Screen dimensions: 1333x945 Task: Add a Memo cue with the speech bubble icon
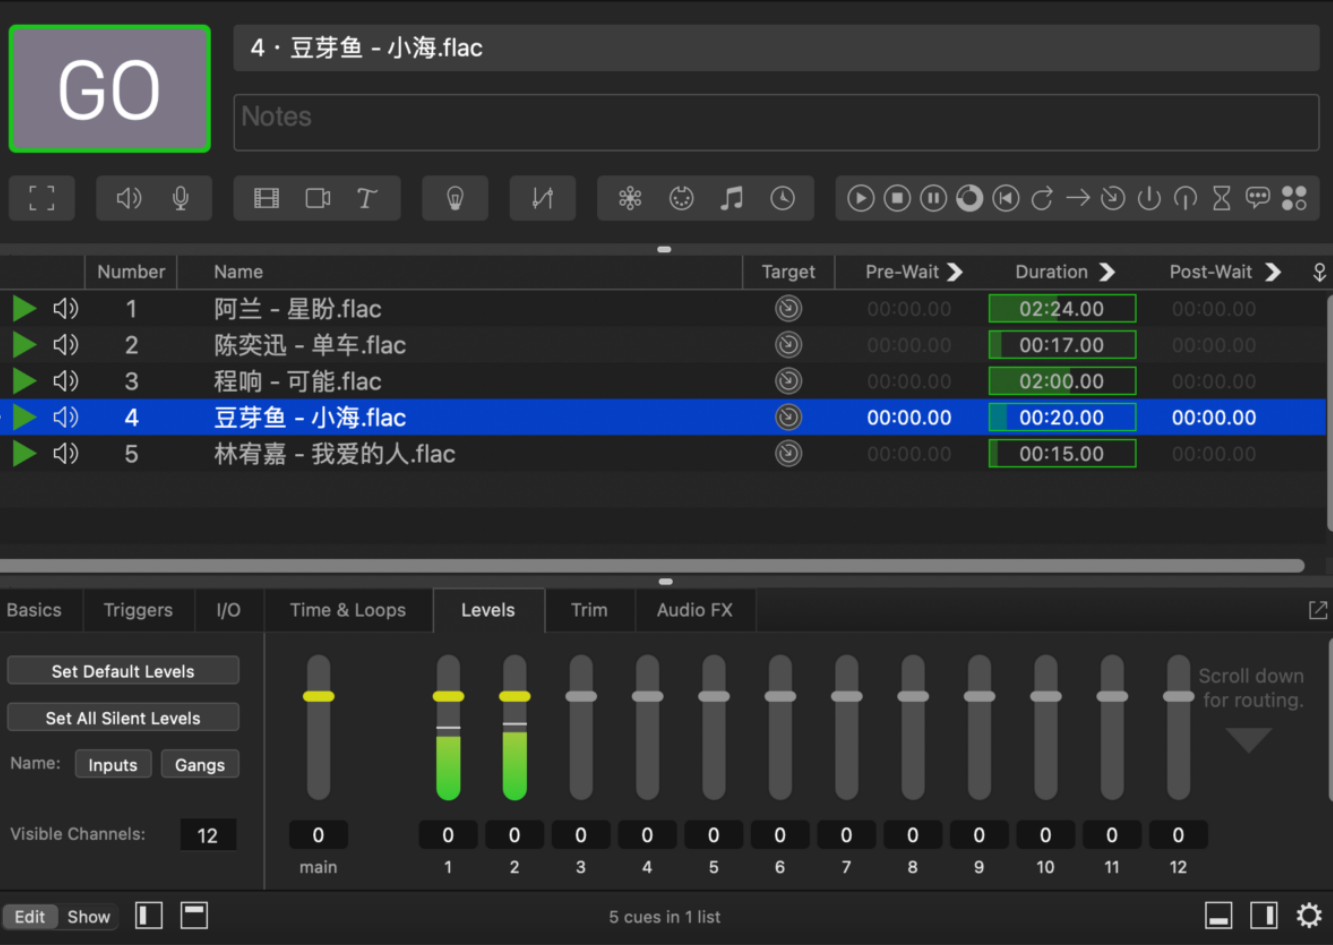pos(1257,198)
